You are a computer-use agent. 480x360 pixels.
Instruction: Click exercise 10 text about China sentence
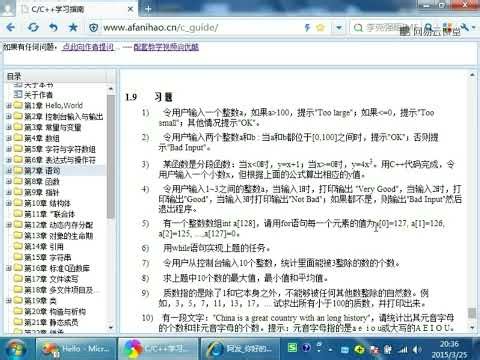click(x=306, y=322)
